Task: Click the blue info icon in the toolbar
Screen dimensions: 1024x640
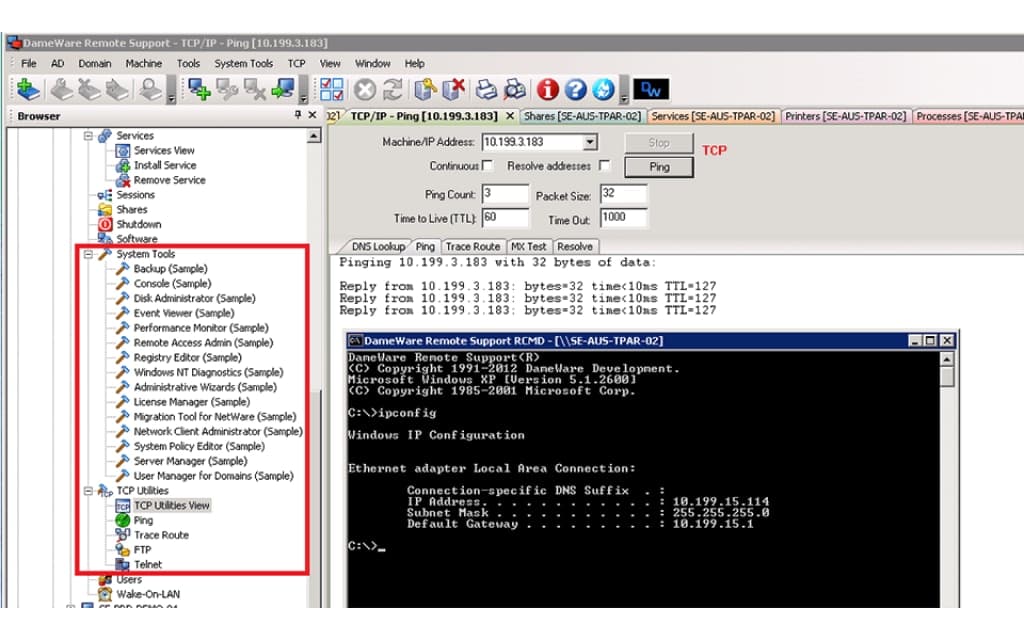Action: pyautogui.click(x=546, y=89)
